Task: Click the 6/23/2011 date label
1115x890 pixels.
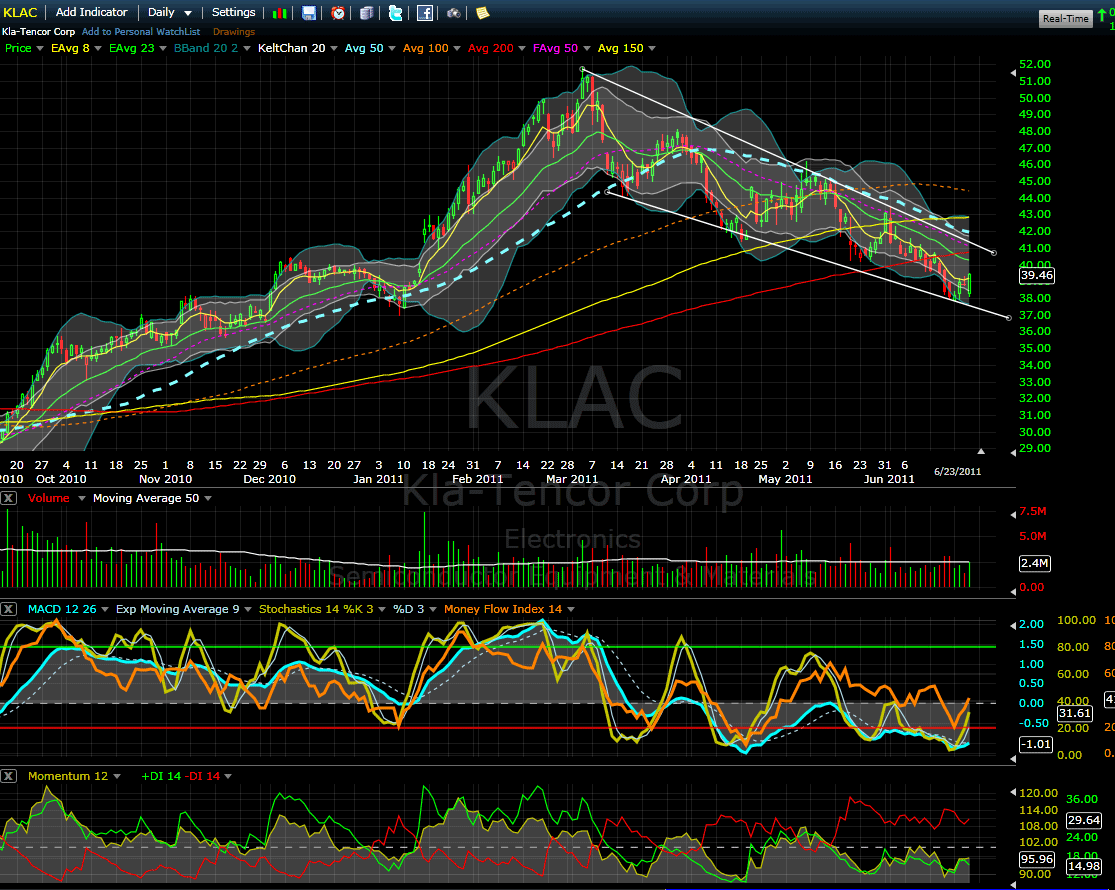Action: pos(957,471)
